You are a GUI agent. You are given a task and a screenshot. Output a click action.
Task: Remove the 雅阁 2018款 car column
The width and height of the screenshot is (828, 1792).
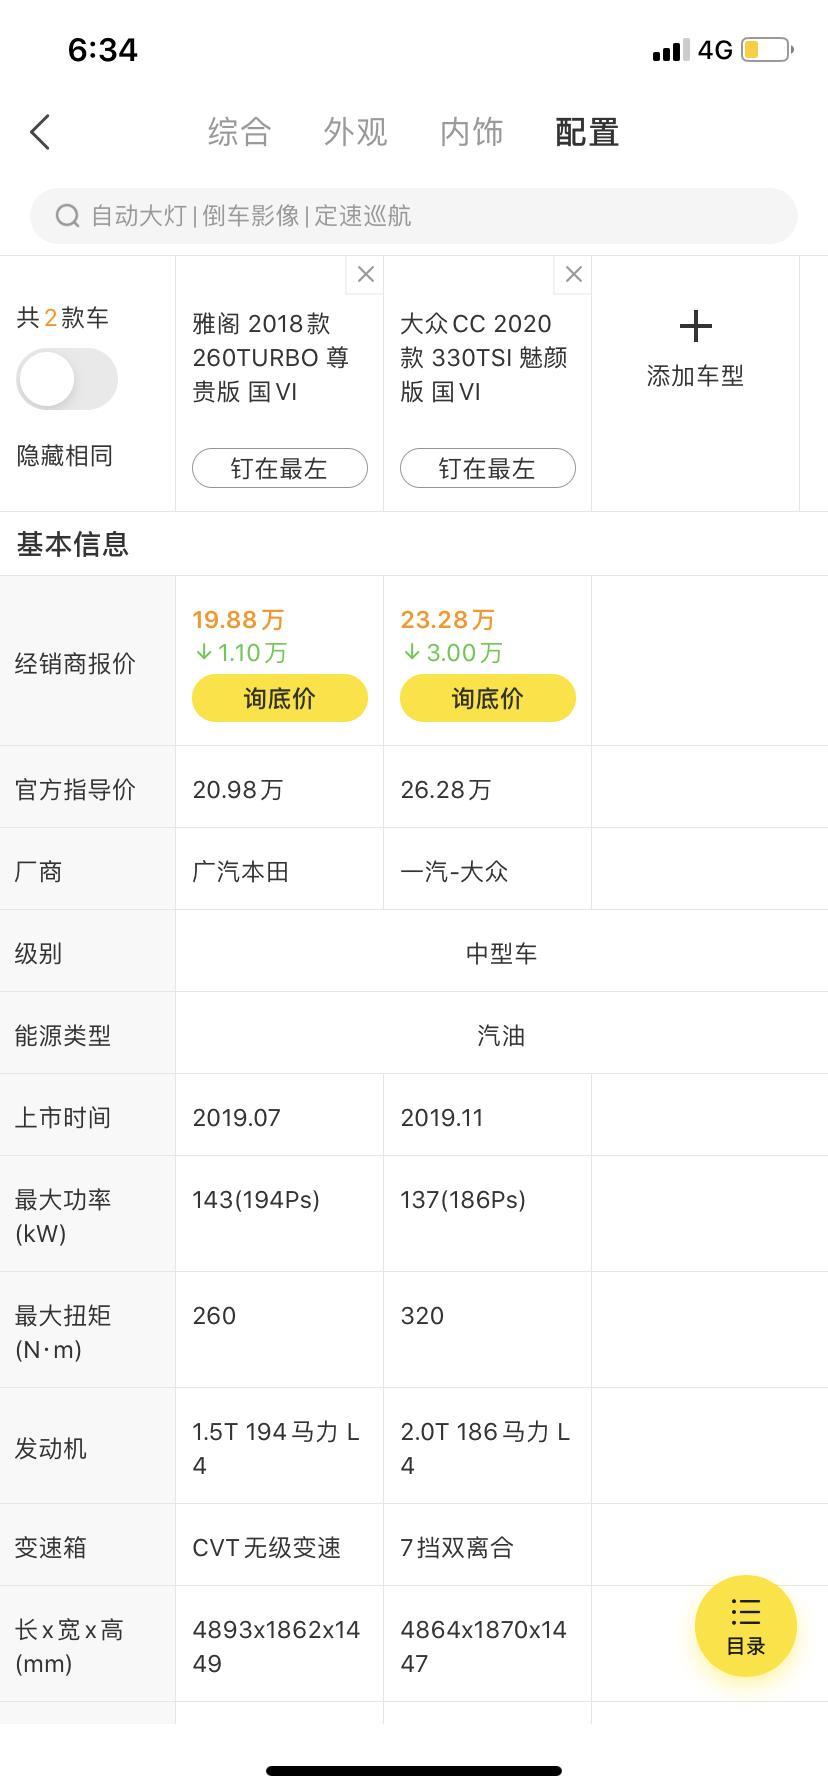pos(365,275)
